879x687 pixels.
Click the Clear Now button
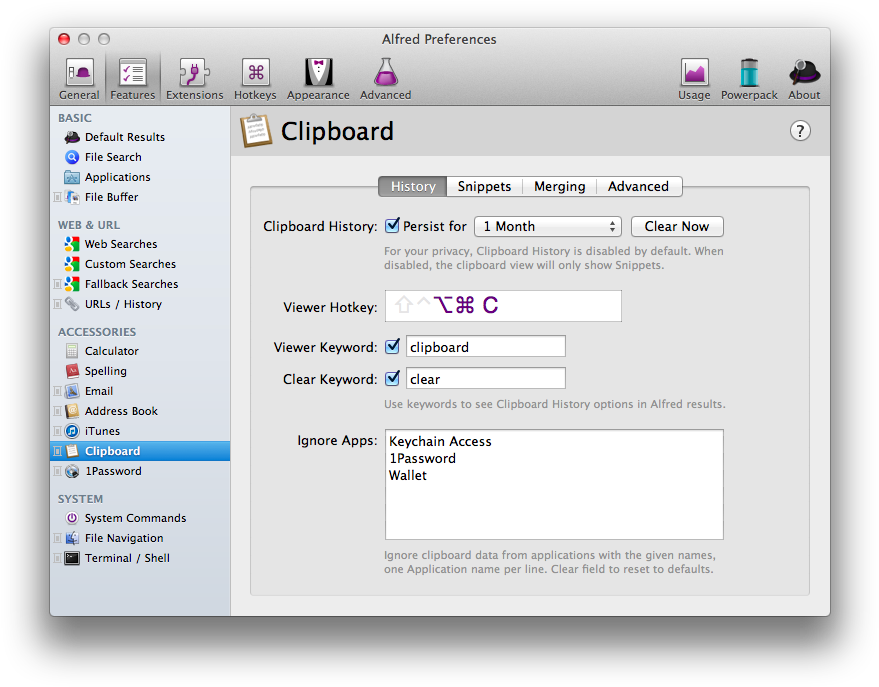tap(677, 226)
